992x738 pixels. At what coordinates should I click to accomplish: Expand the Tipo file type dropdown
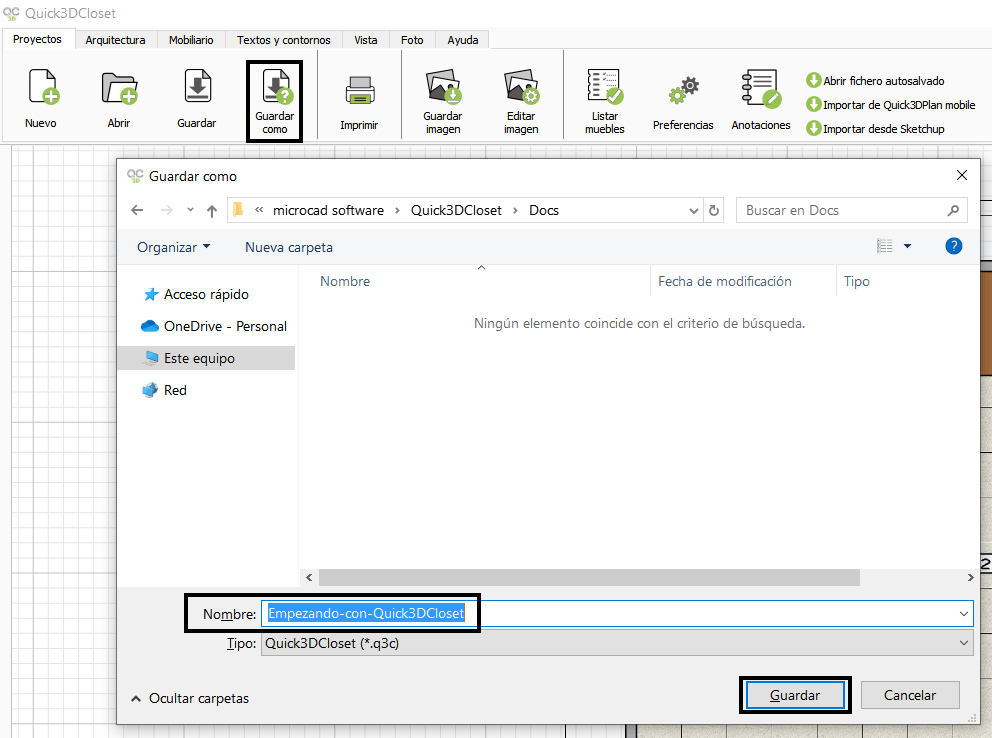[x=964, y=643]
